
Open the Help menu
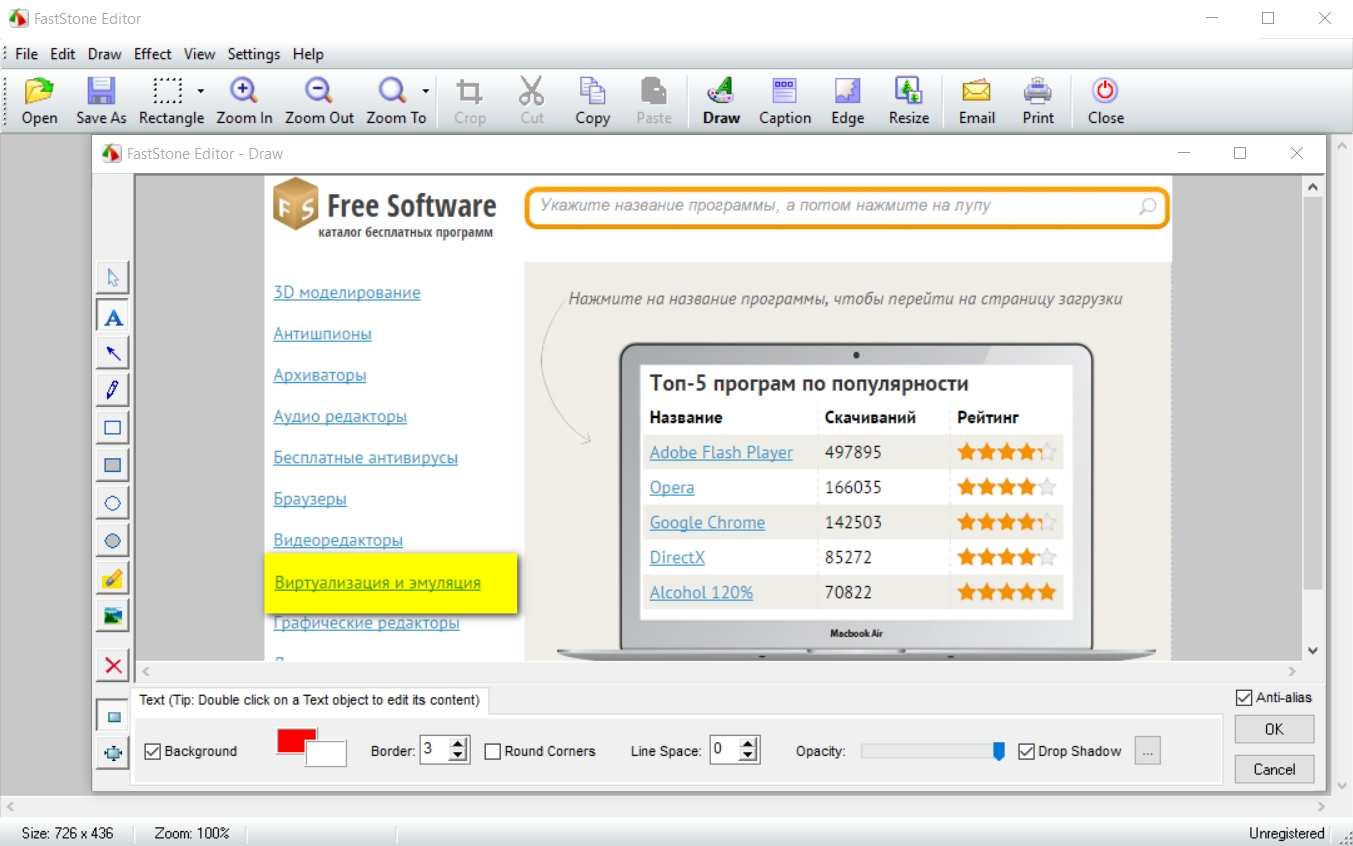click(x=308, y=54)
